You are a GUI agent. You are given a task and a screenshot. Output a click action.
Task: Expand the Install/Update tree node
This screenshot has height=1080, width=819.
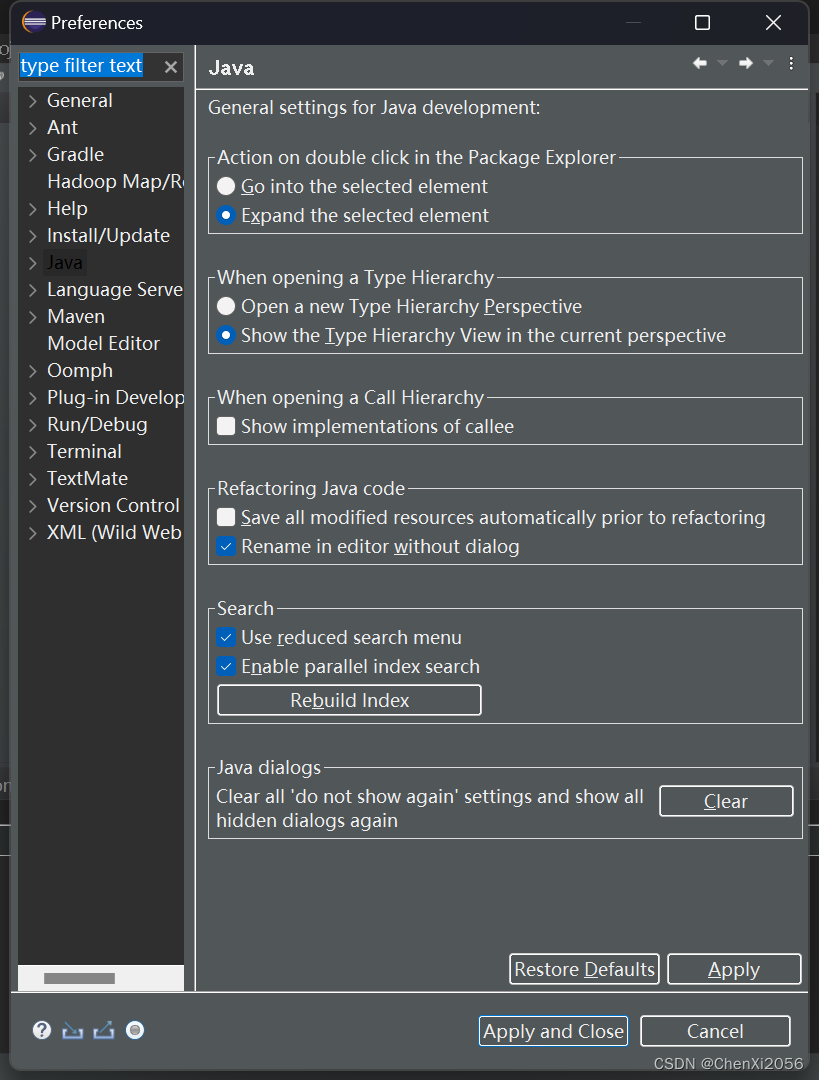[x=32, y=236]
